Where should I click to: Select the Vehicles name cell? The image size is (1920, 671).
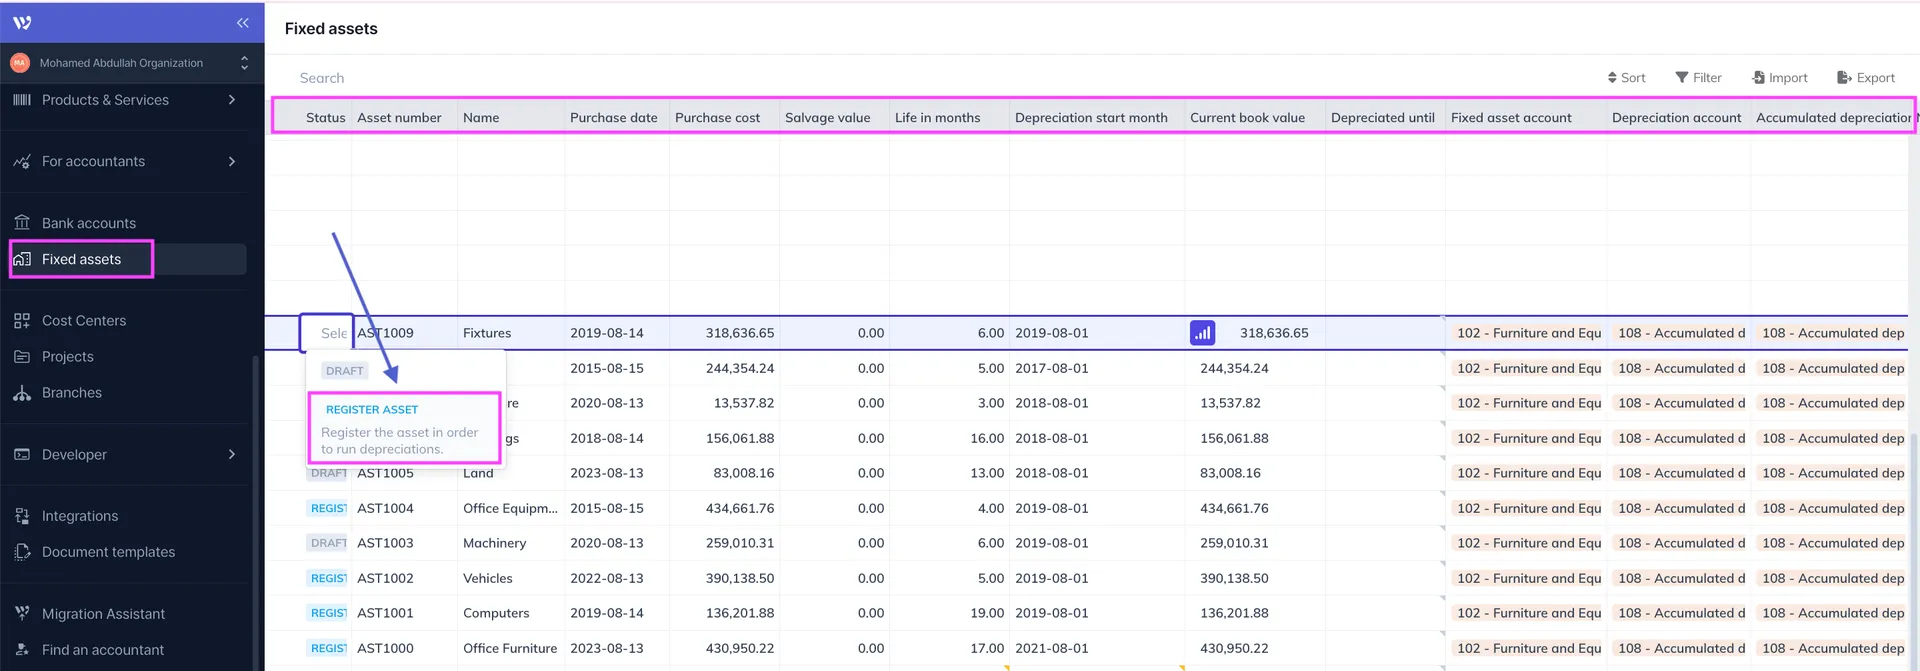pos(511,578)
